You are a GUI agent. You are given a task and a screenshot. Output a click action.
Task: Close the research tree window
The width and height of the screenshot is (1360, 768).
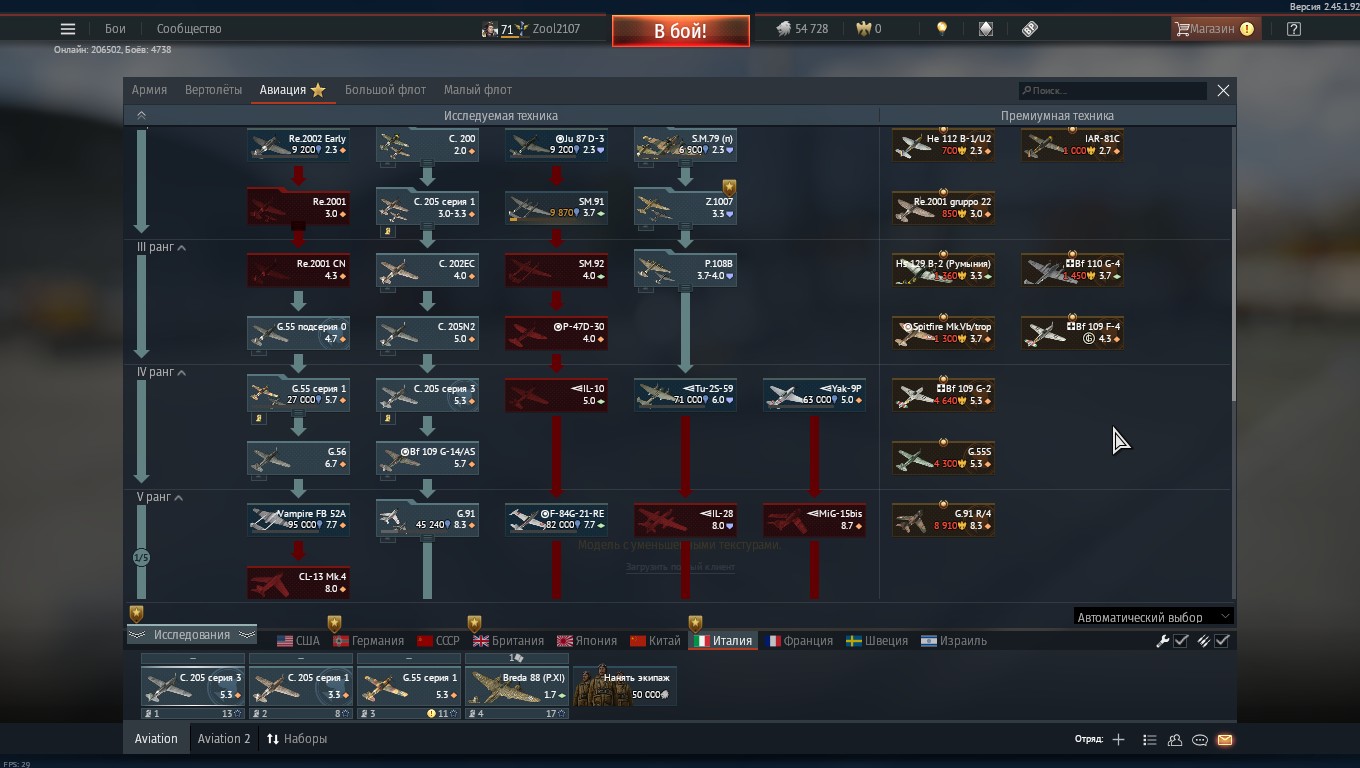(1223, 90)
